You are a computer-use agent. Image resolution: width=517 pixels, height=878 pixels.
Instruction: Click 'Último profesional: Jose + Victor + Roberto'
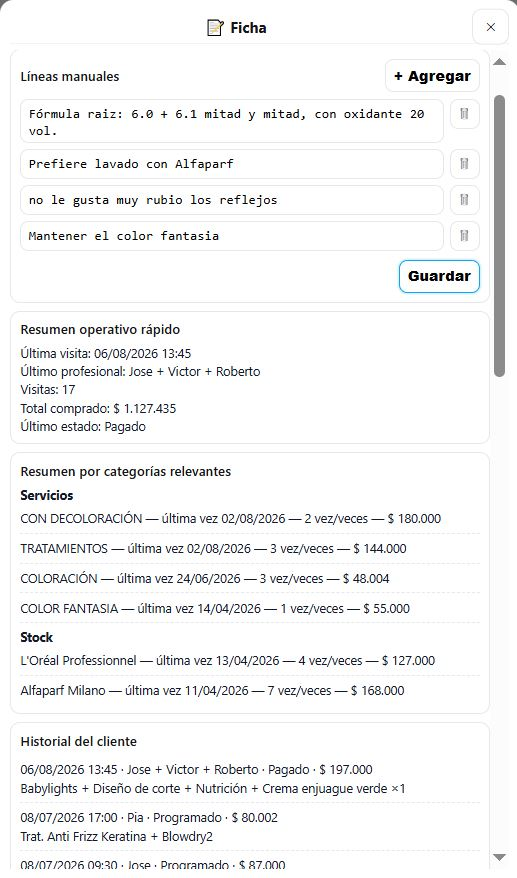pos(141,372)
